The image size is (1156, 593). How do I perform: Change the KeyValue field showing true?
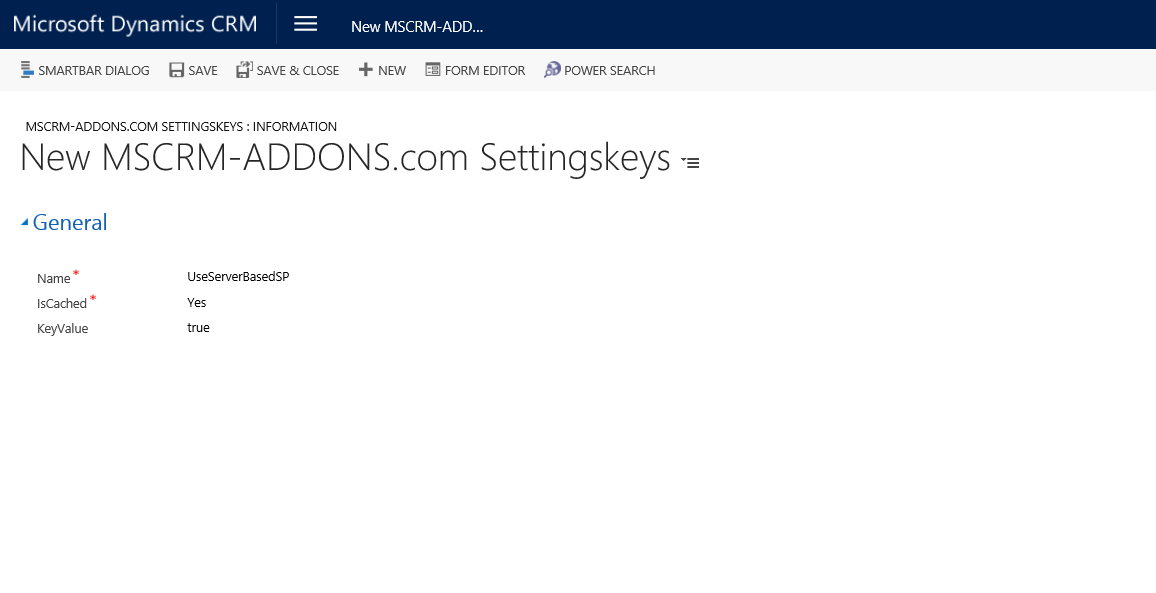pos(198,327)
